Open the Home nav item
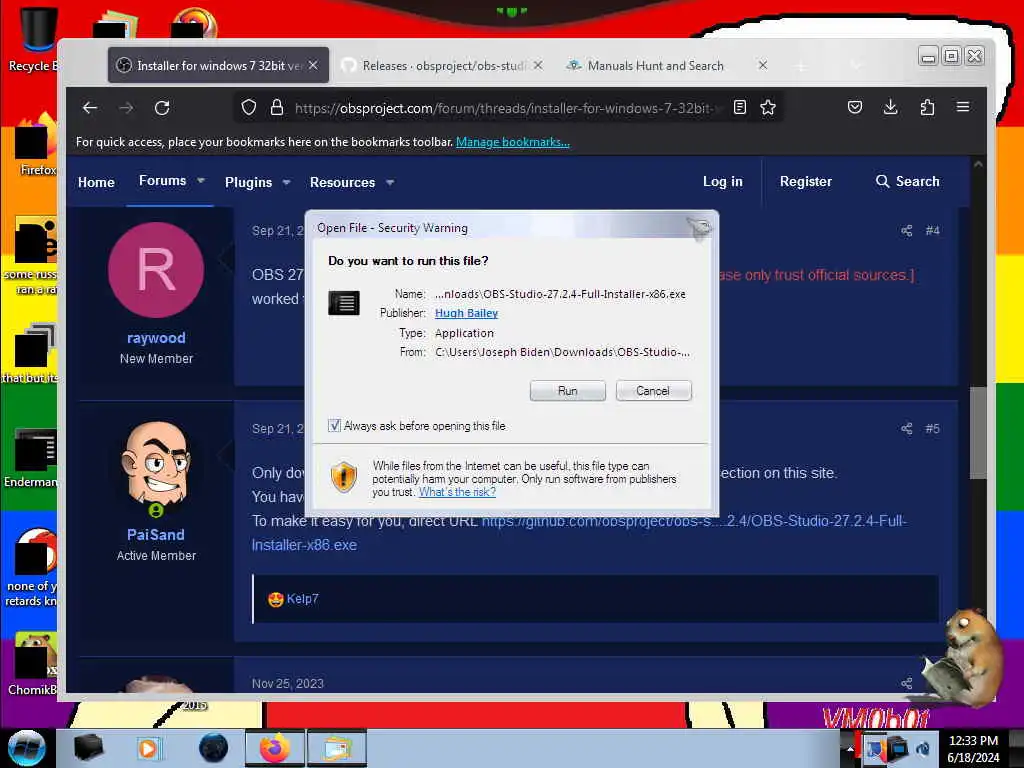Image resolution: width=1024 pixels, height=768 pixels. [x=96, y=182]
